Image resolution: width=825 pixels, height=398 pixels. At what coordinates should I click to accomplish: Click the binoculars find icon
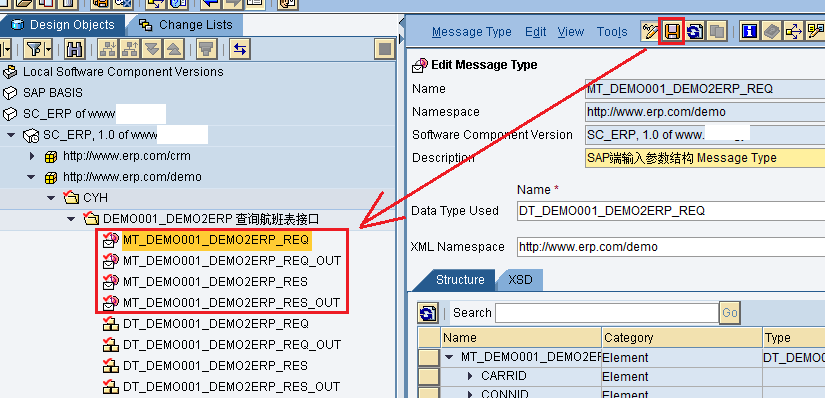[75, 50]
